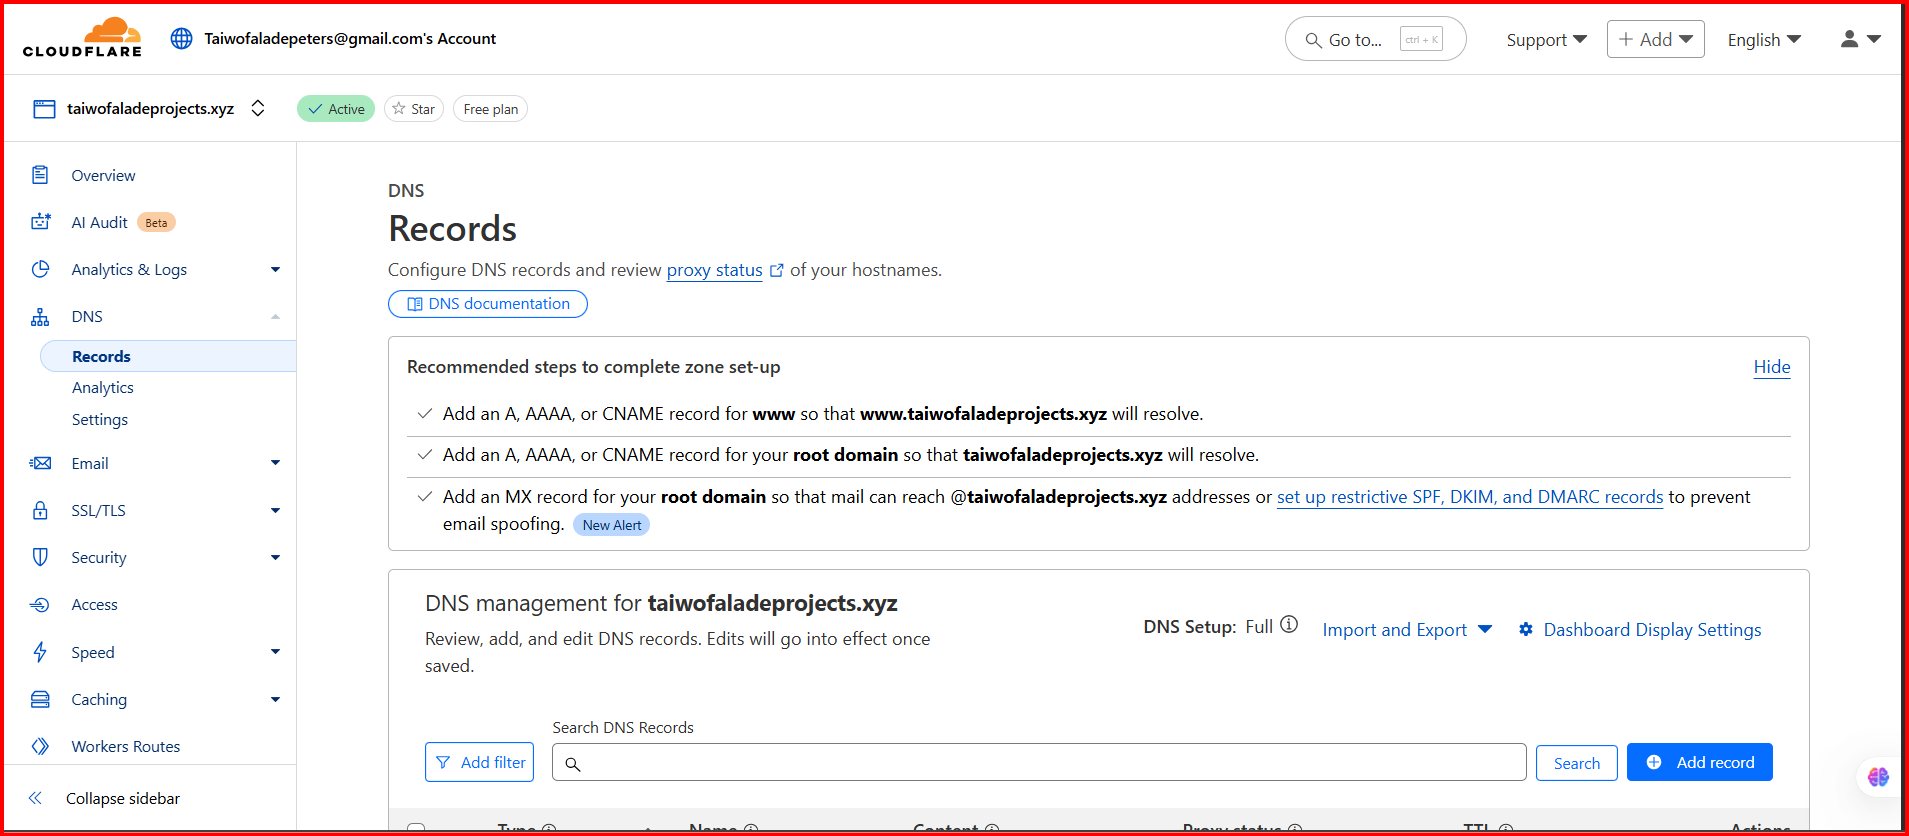Open the Access page
This screenshot has height=836, width=1909.
94,604
